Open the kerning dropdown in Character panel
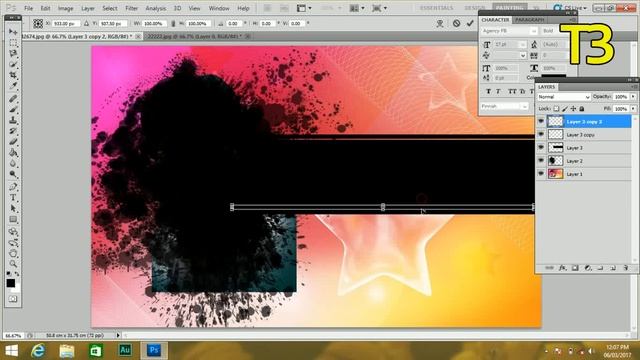The image size is (640, 360). pos(523,55)
